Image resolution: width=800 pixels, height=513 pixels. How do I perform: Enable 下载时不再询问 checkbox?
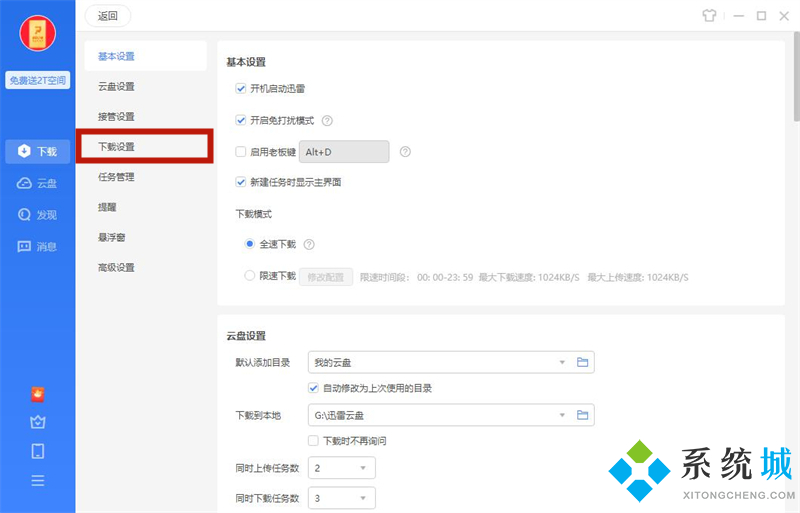313,440
